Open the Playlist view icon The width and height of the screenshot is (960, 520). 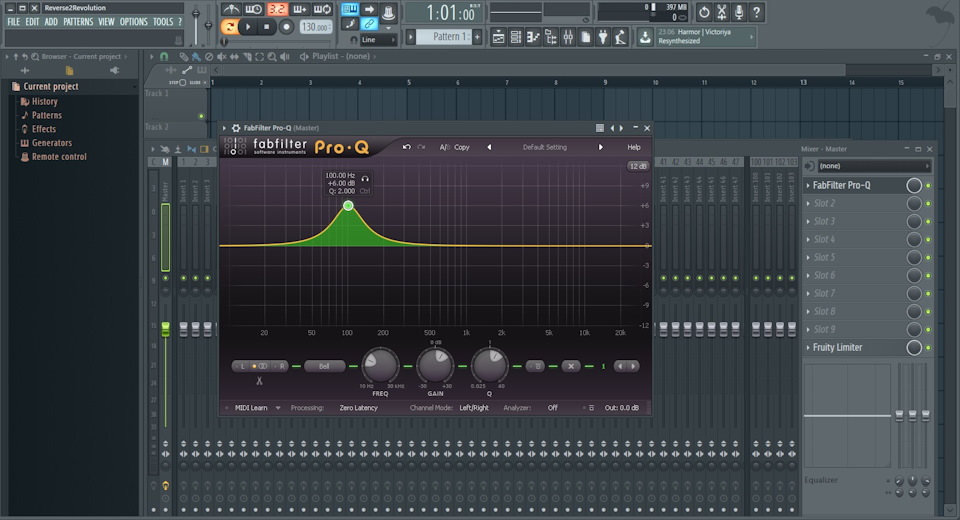498,37
